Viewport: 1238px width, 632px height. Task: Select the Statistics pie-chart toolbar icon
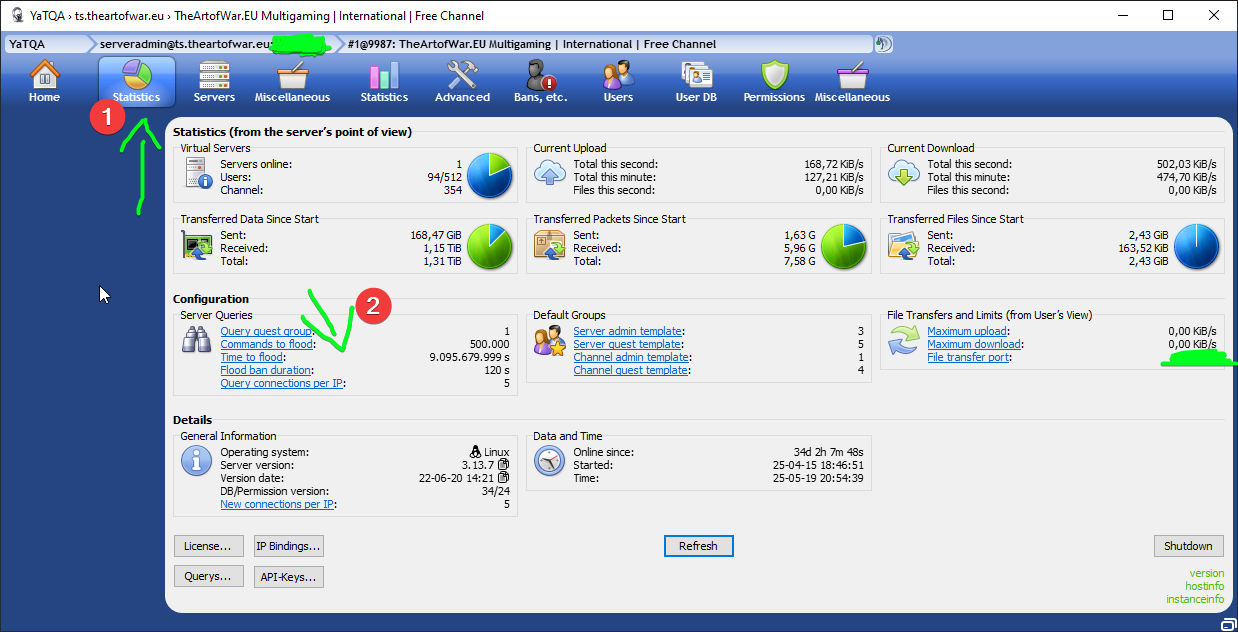pos(137,82)
